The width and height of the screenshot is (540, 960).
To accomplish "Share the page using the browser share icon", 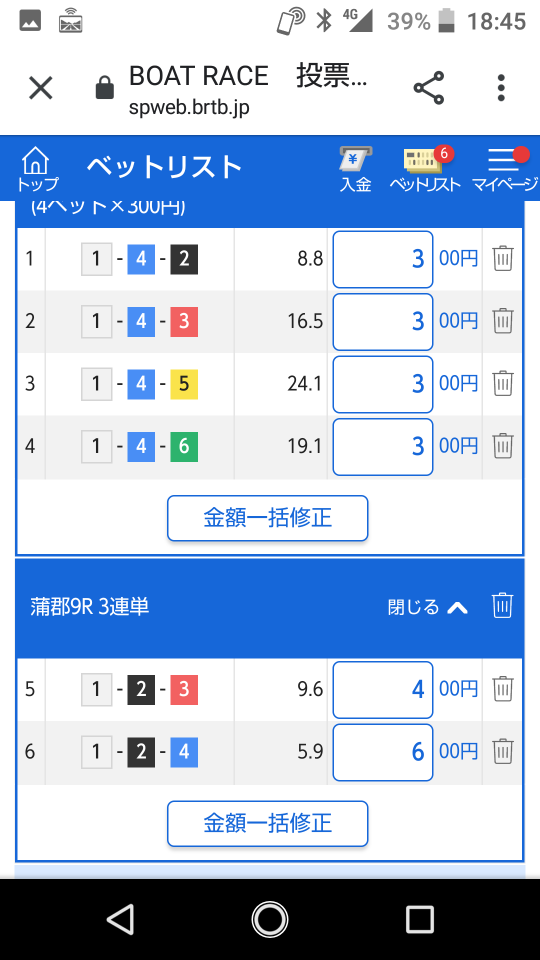I will tap(429, 88).
